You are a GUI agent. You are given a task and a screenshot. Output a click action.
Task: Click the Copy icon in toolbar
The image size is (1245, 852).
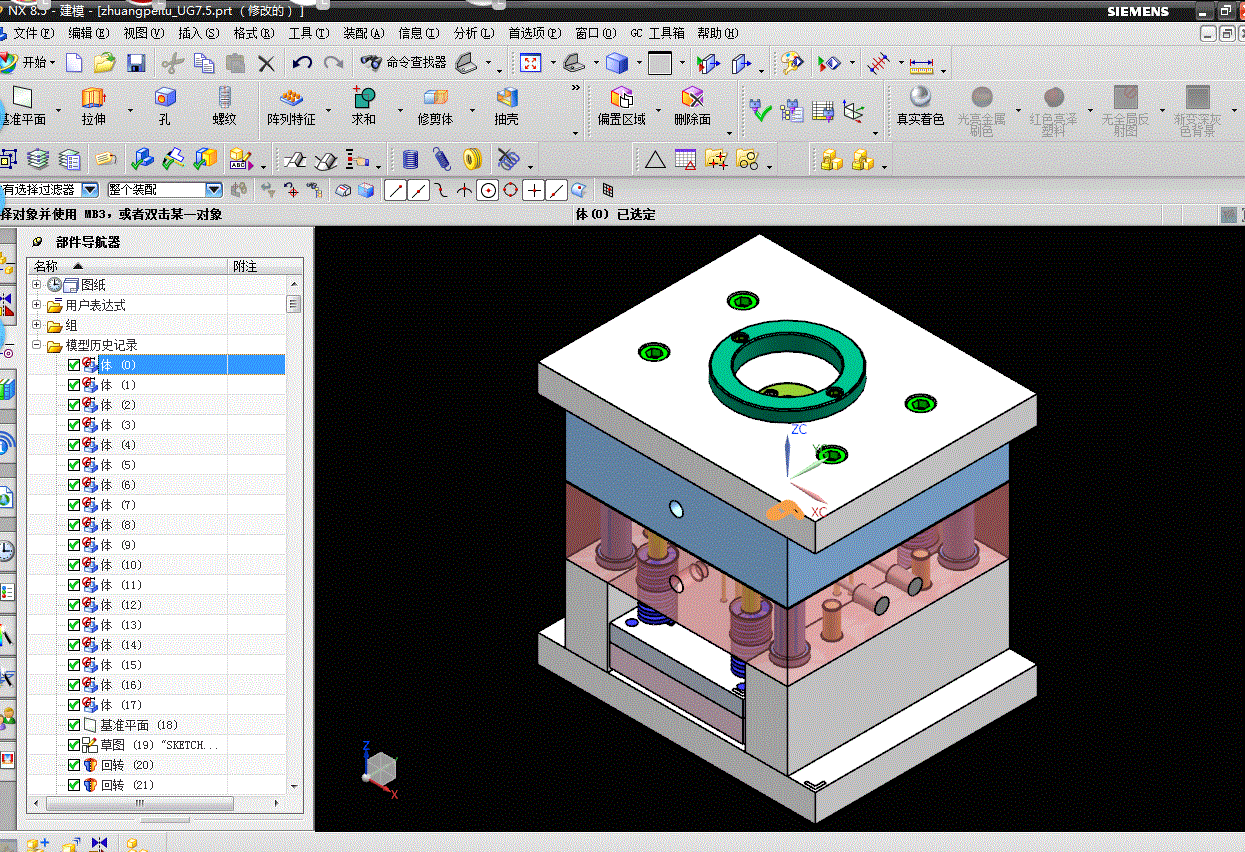(x=204, y=63)
